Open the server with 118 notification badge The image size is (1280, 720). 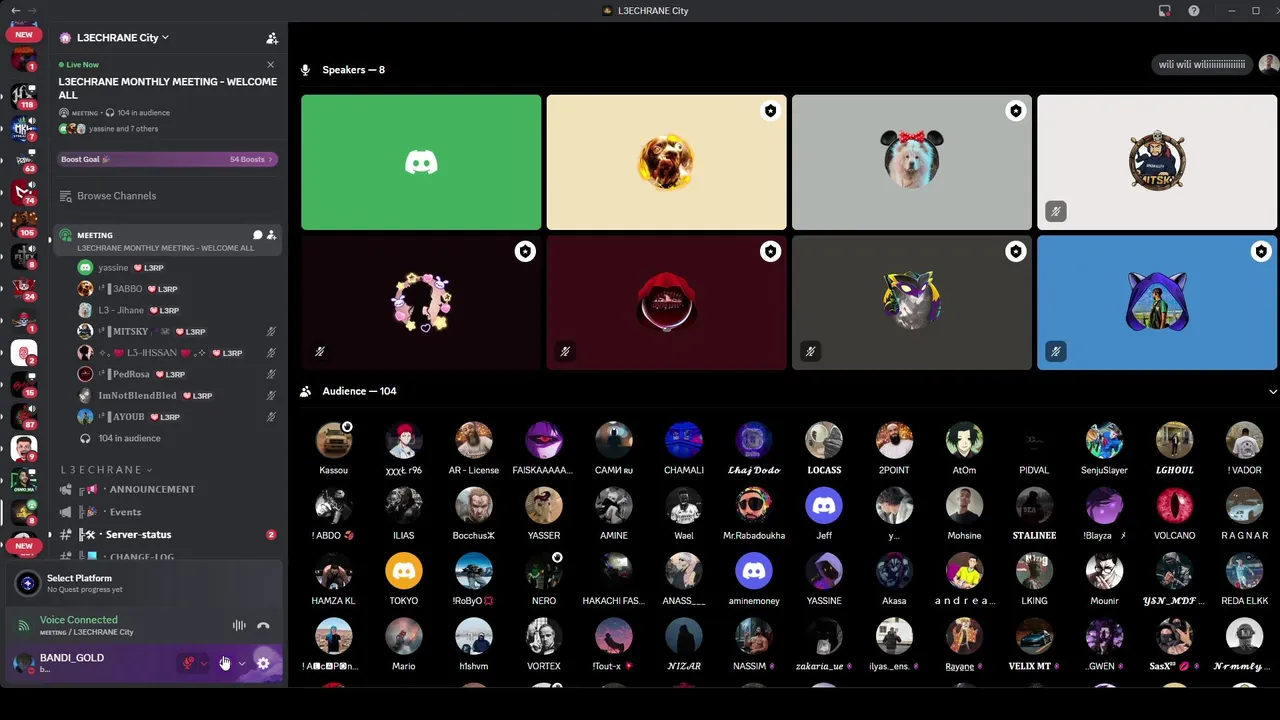tap(24, 95)
